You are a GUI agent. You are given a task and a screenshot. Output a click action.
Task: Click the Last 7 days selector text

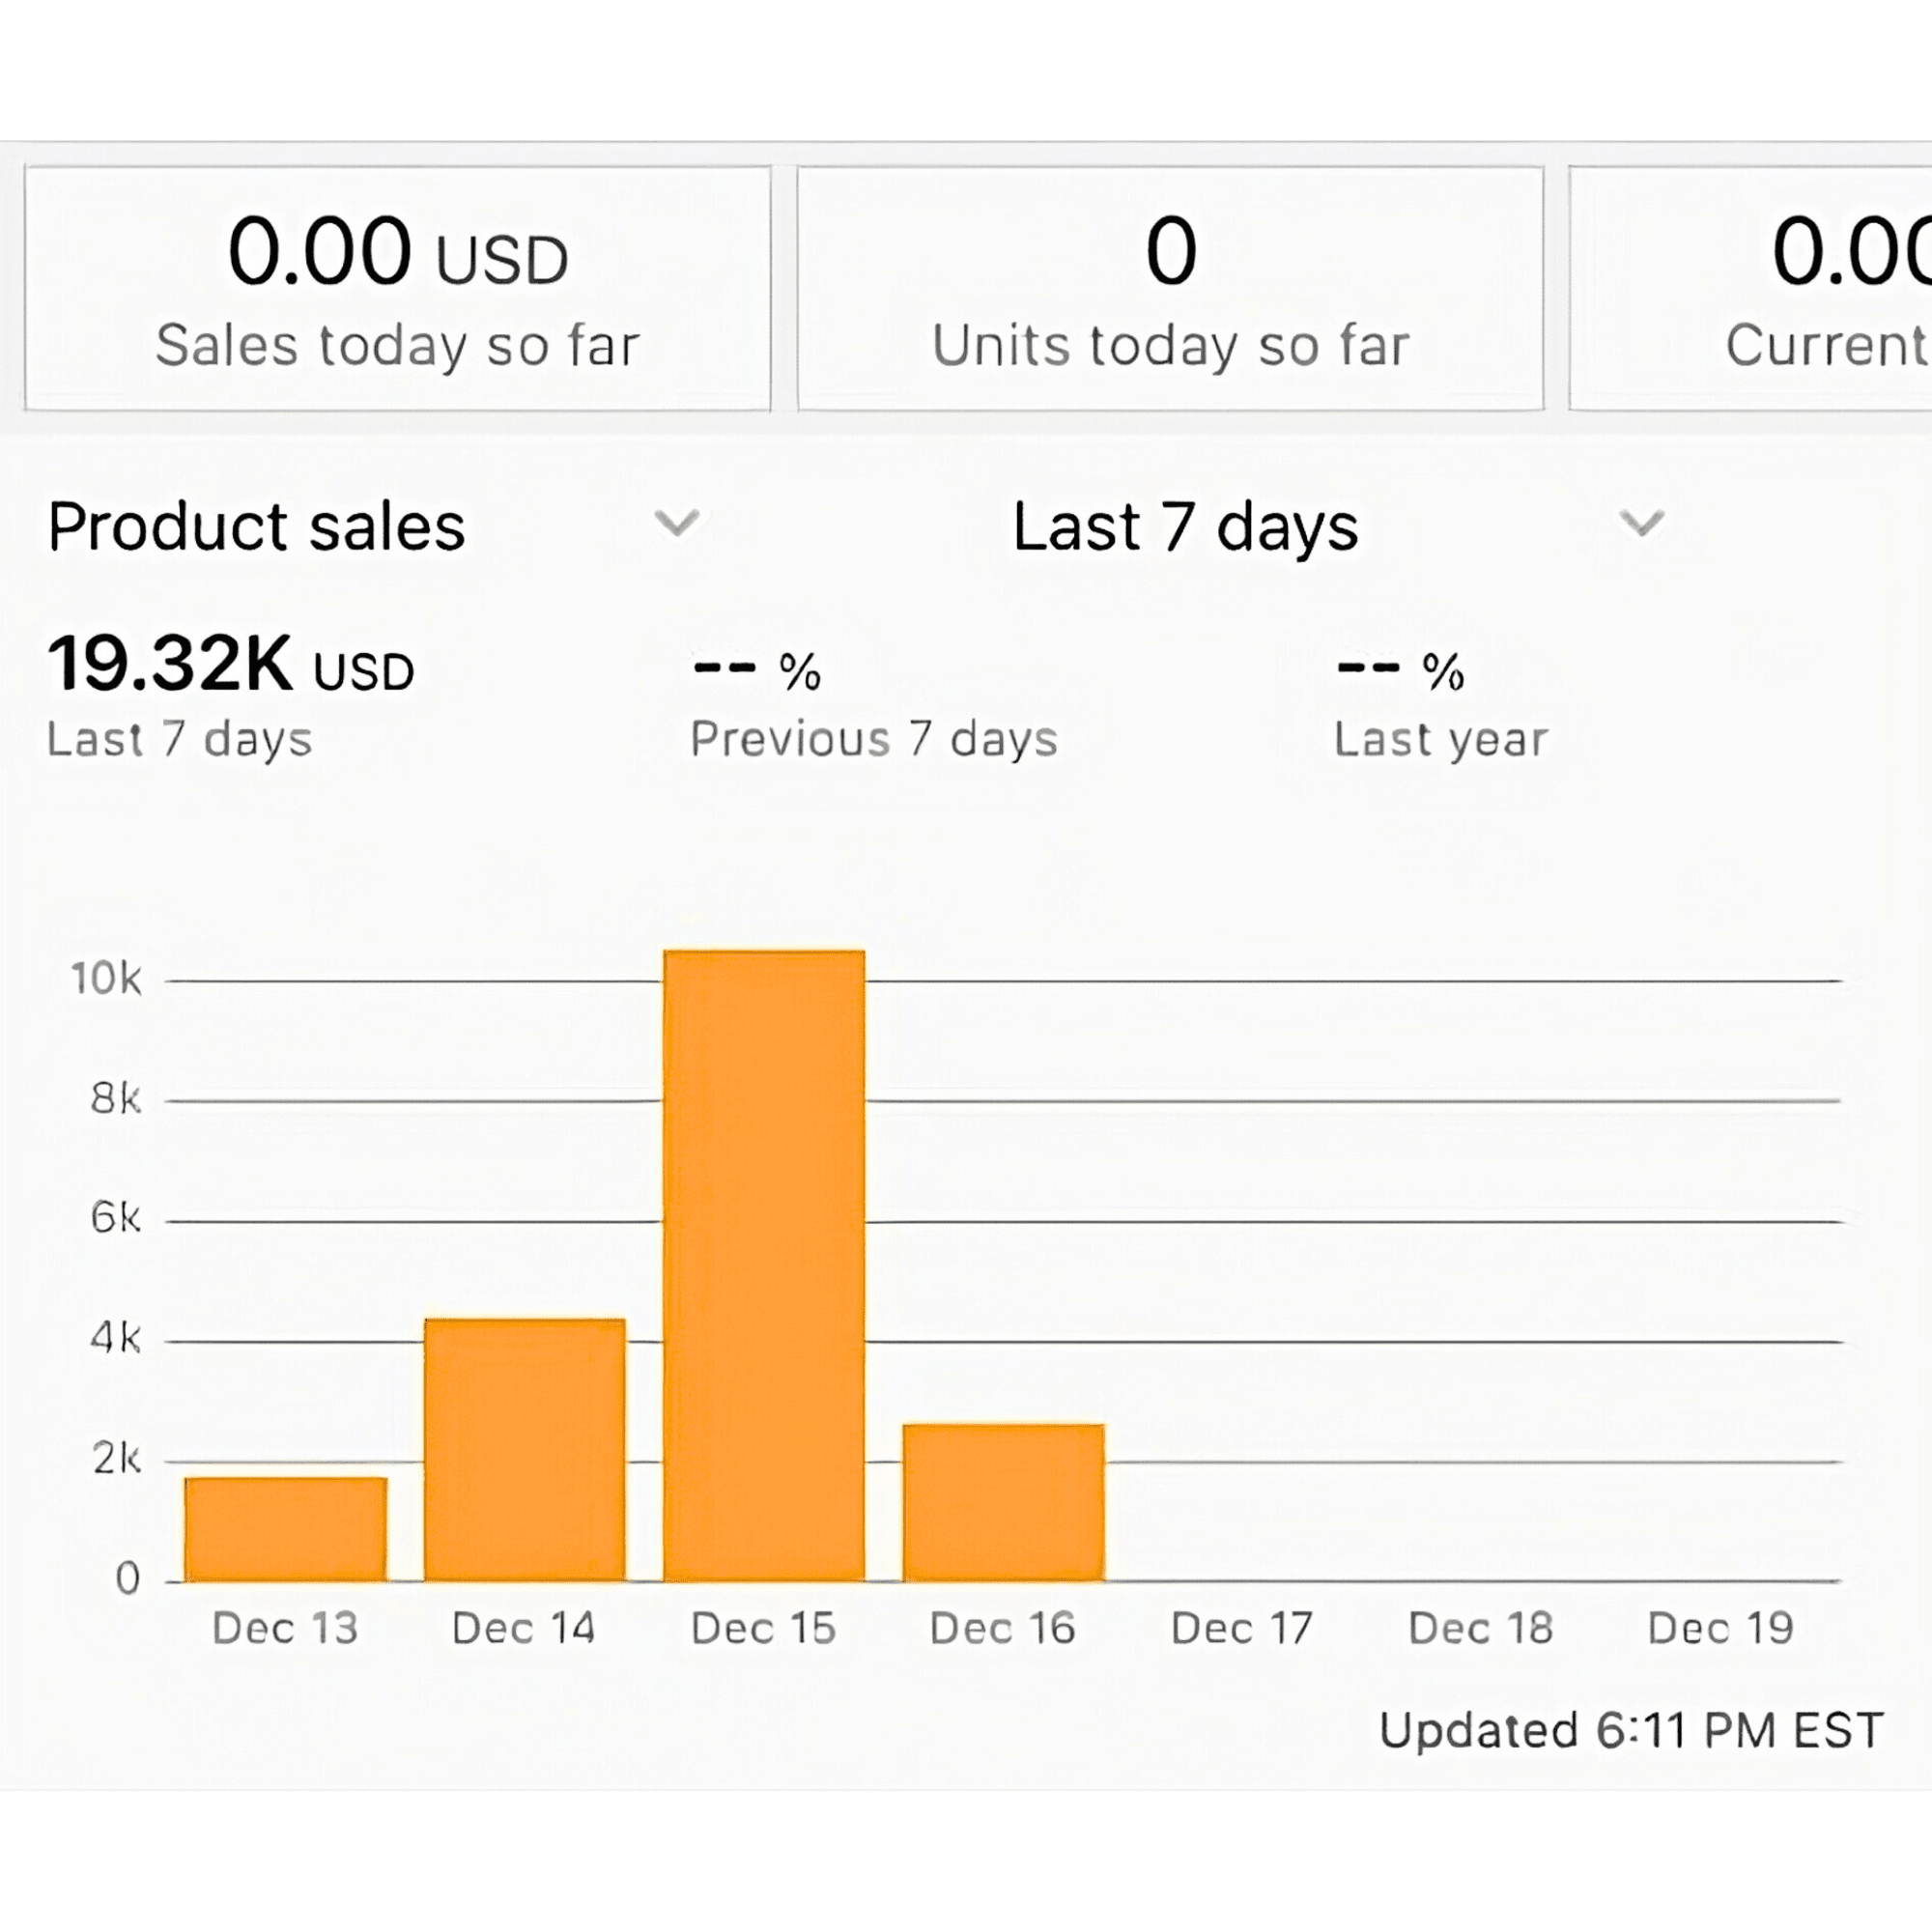click(x=1185, y=527)
